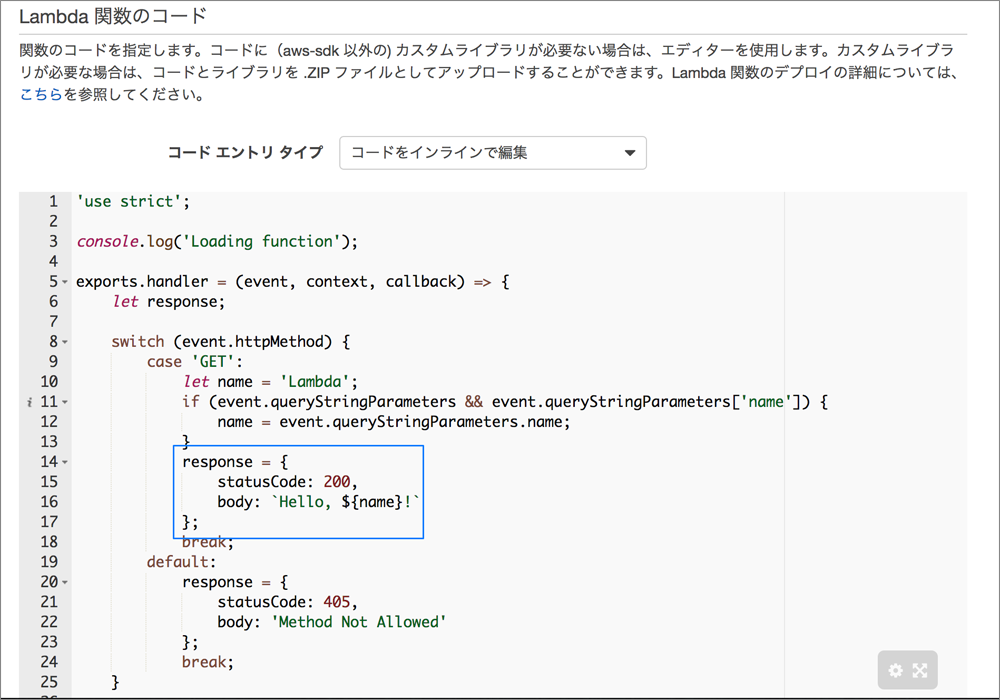Click the コード エントリ タイプ label

pos(246,153)
